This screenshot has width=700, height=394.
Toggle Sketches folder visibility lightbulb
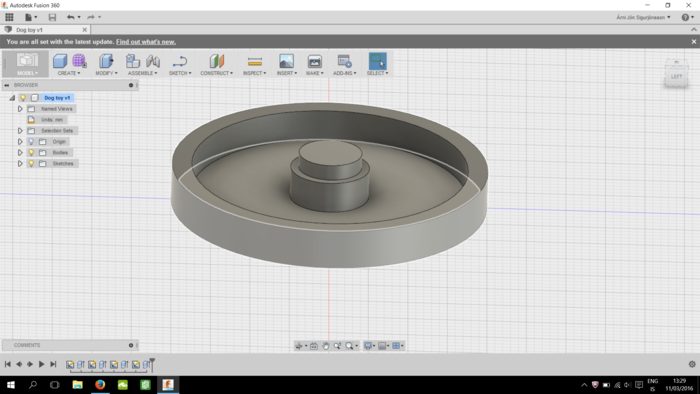pos(31,164)
